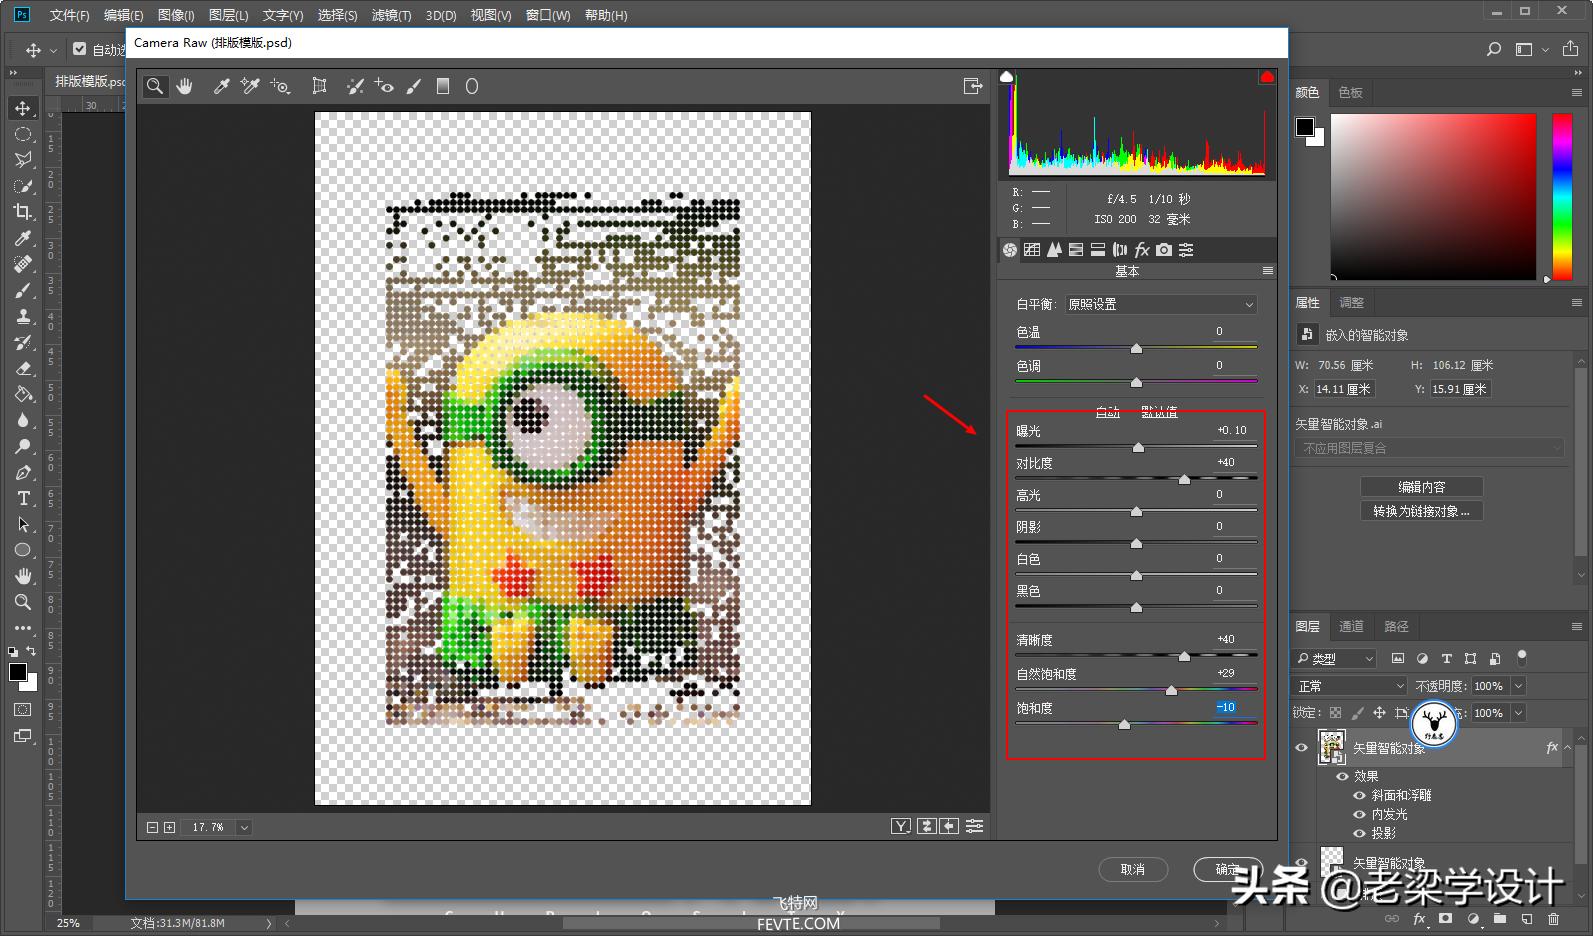Hide the 斜面和浮雕 effect
Viewport: 1593px width, 936px height.
(x=1359, y=795)
